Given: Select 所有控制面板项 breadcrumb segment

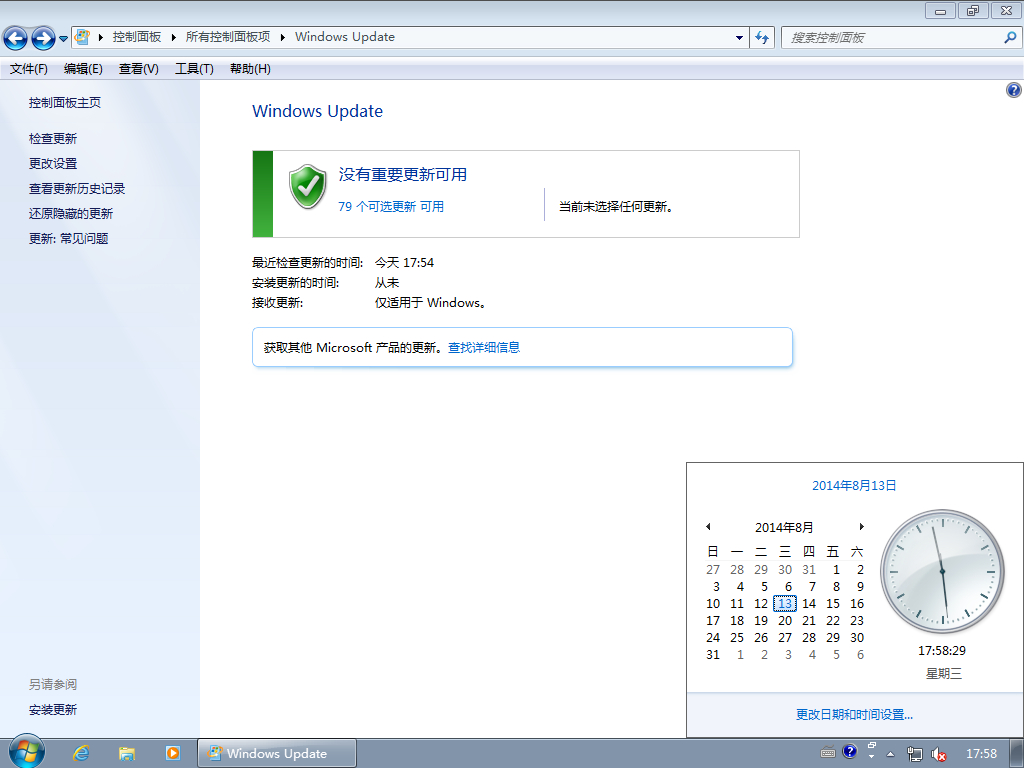Looking at the screenshot, I should (228, 37).
